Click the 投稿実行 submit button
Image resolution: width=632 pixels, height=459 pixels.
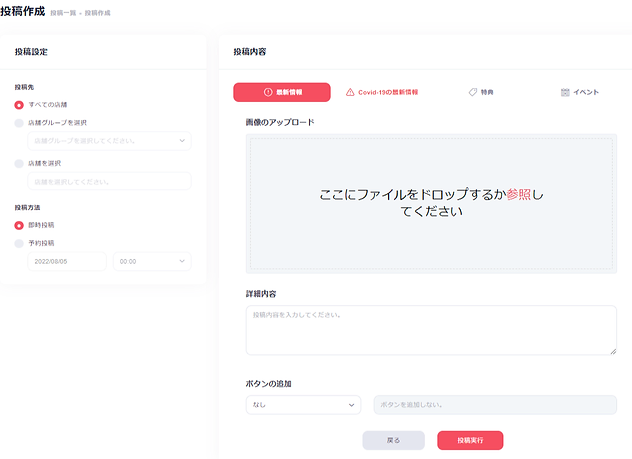470,440
